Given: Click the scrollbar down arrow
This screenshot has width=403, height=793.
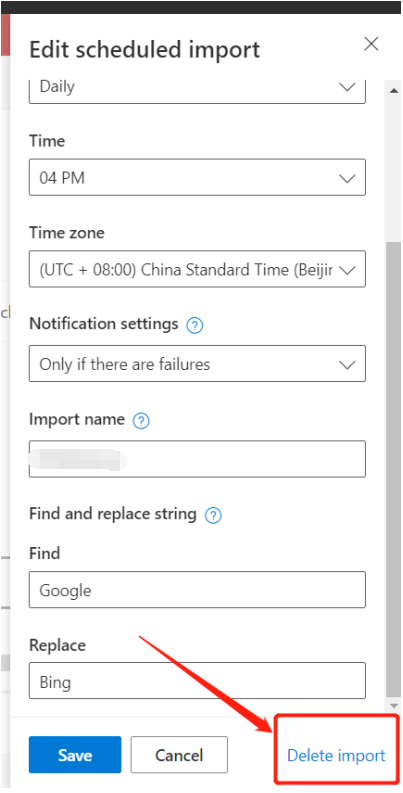Looking at the screenshot, I should [x=393, y=706].
